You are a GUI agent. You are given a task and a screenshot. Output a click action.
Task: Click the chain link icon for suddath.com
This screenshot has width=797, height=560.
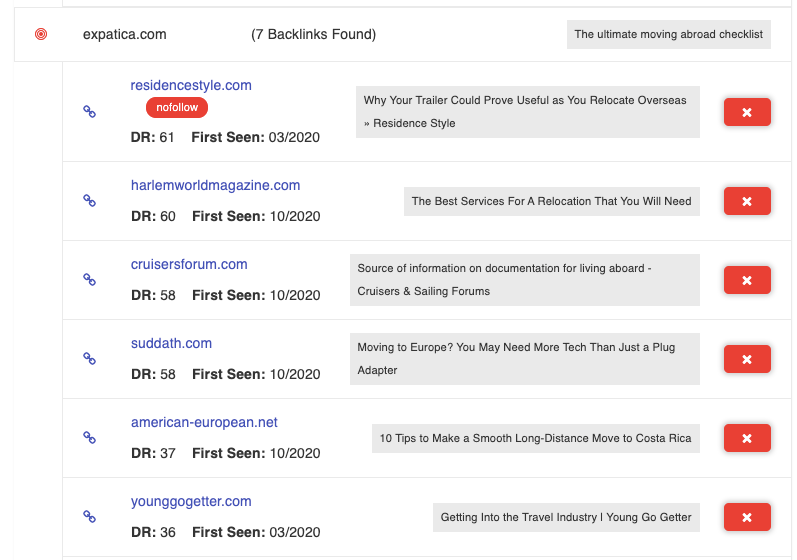point(89,358)
